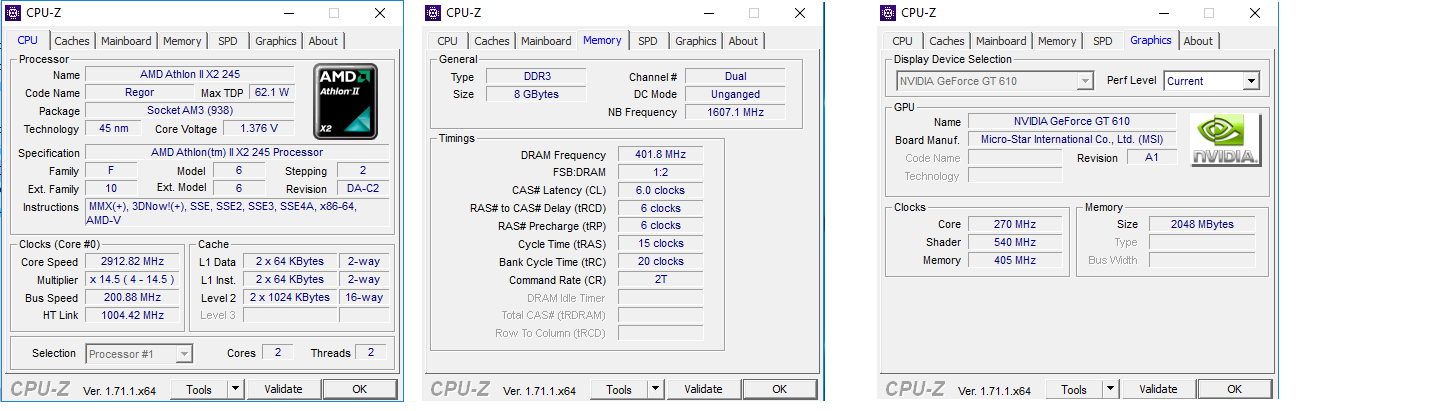1434x411 pixels.
Task: Open Caches tab in Graphics window
Action: pos(947,41)
